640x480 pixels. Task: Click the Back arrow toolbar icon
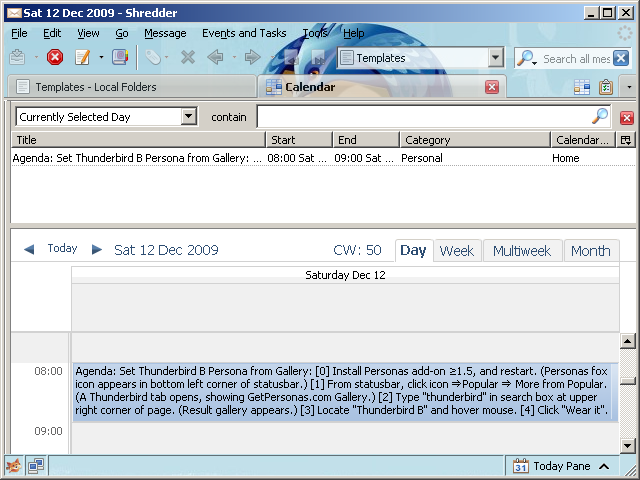pyautogui.click(x=215, y=57)
